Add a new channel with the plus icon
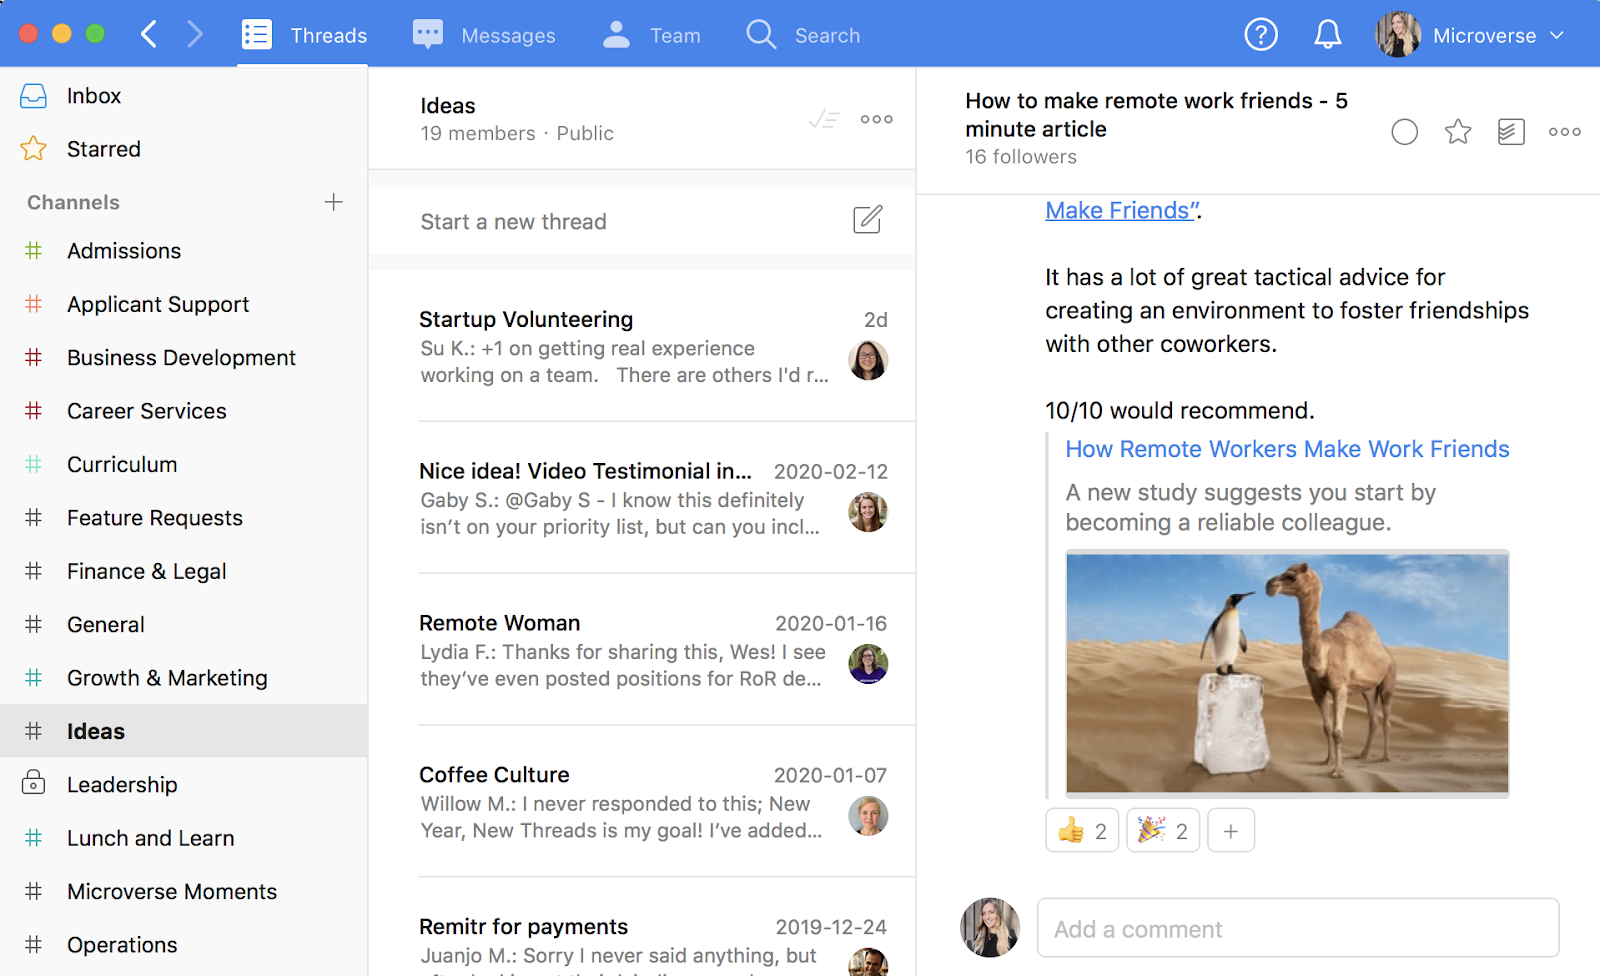Viewport: 1600px width, 976px height. (x=333, y=202)
